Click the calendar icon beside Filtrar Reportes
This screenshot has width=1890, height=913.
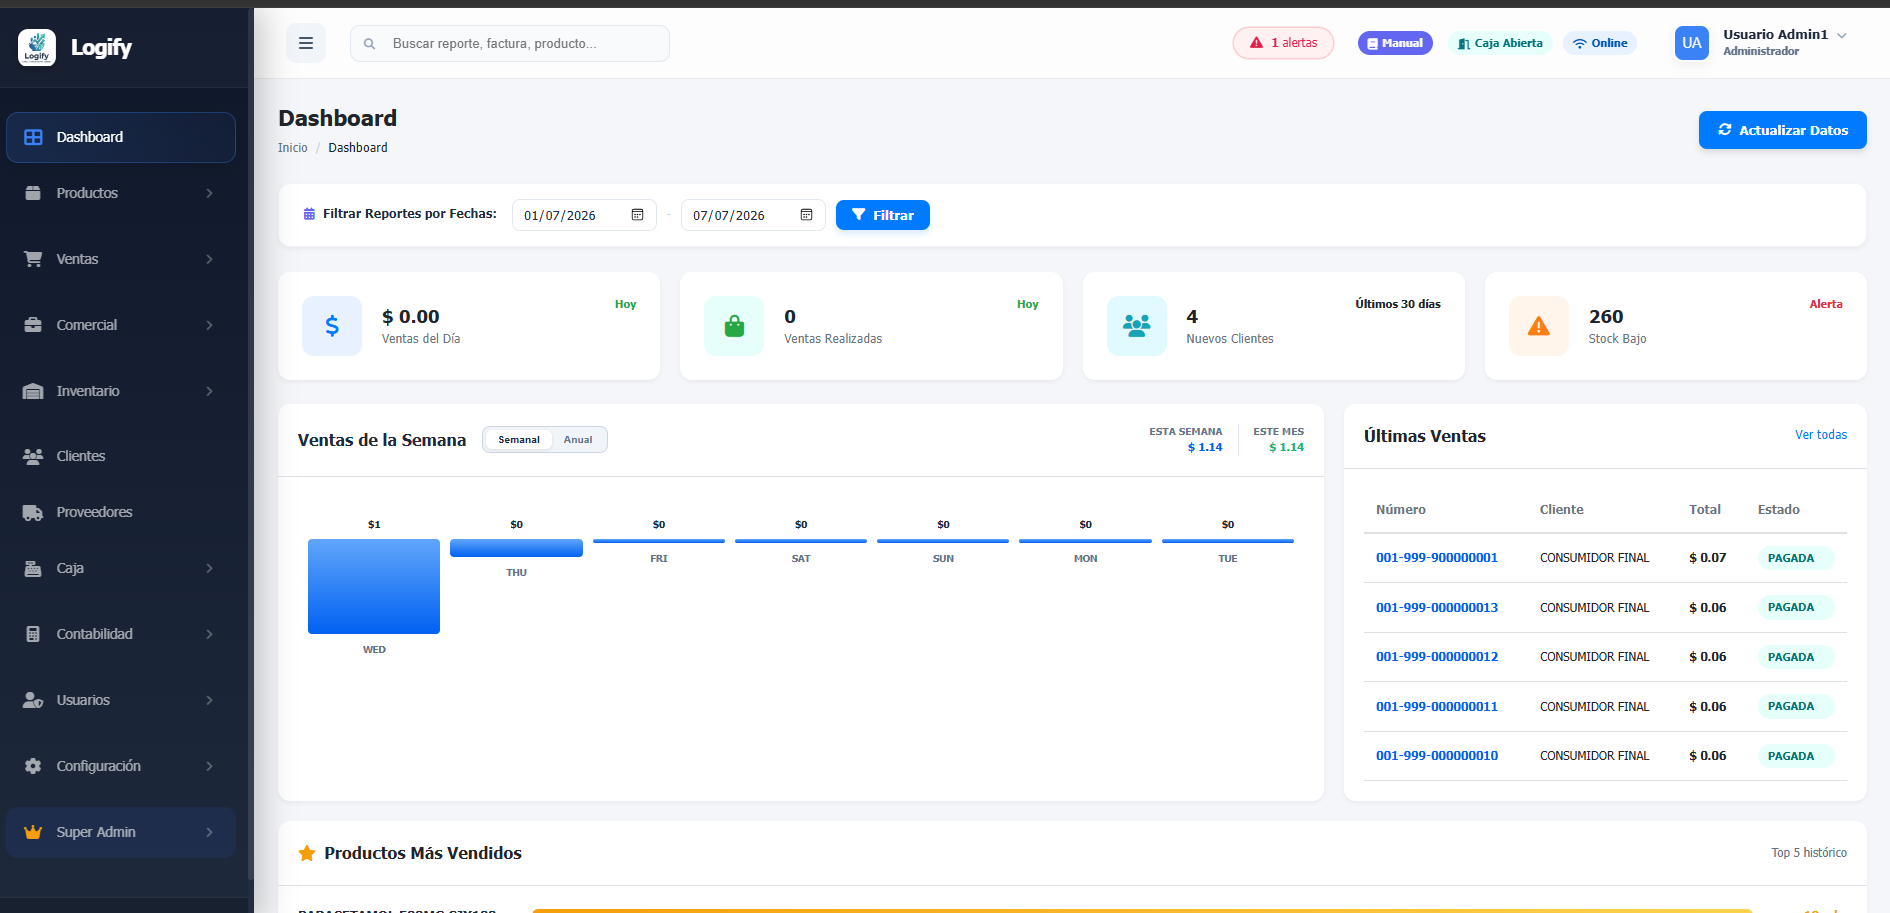[309, 214]
